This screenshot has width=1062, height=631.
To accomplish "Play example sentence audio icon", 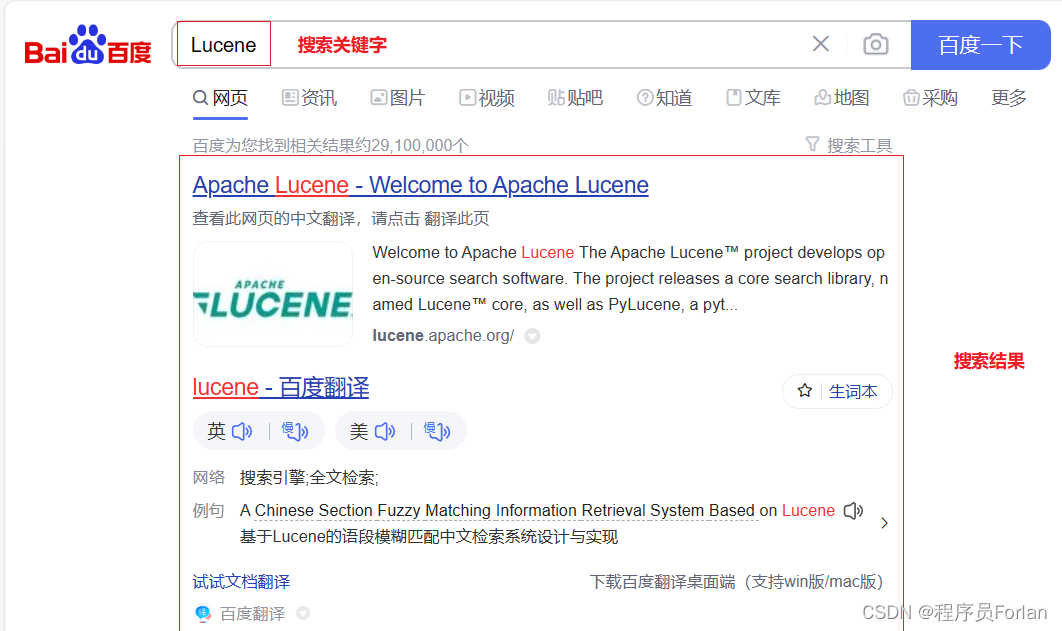I will 853,510.
